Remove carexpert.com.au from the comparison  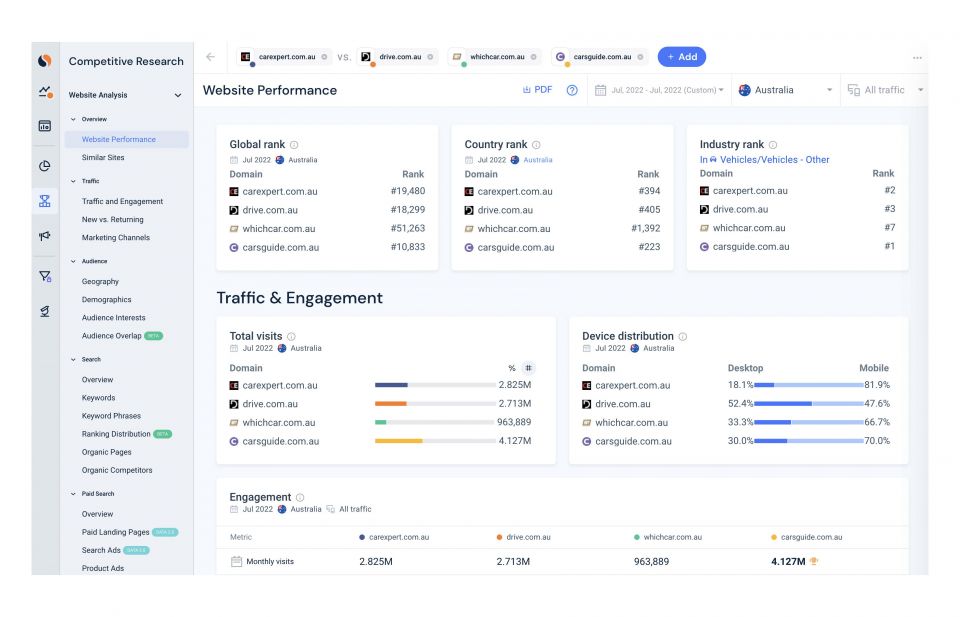(x=324, y=57)
